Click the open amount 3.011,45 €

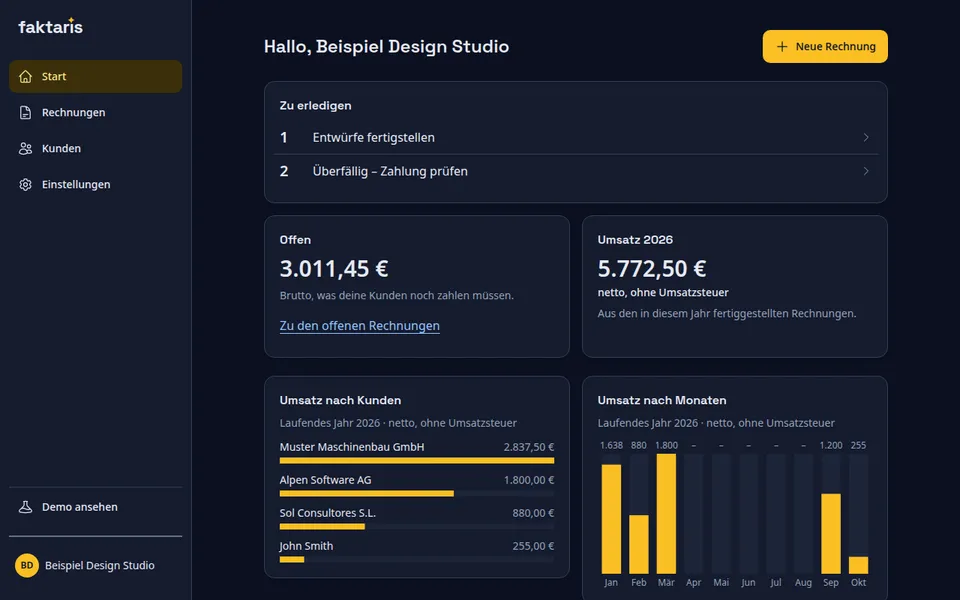tap(334, 269)
